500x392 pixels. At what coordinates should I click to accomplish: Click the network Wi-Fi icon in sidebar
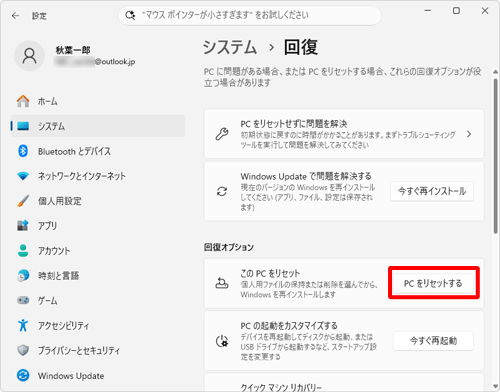(x=23, y=176)
